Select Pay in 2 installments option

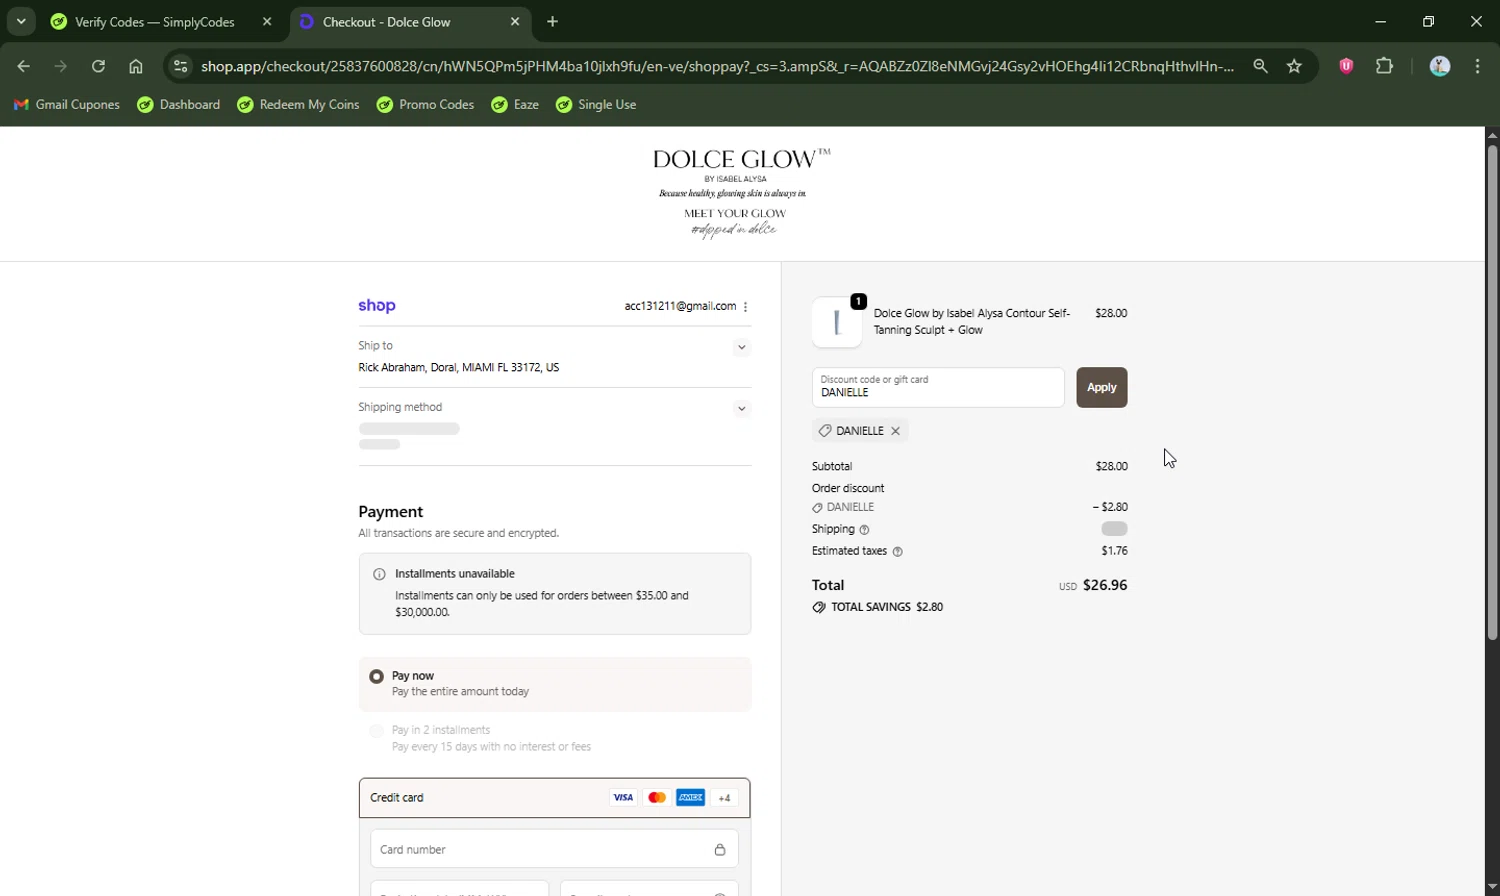[376, 731]
